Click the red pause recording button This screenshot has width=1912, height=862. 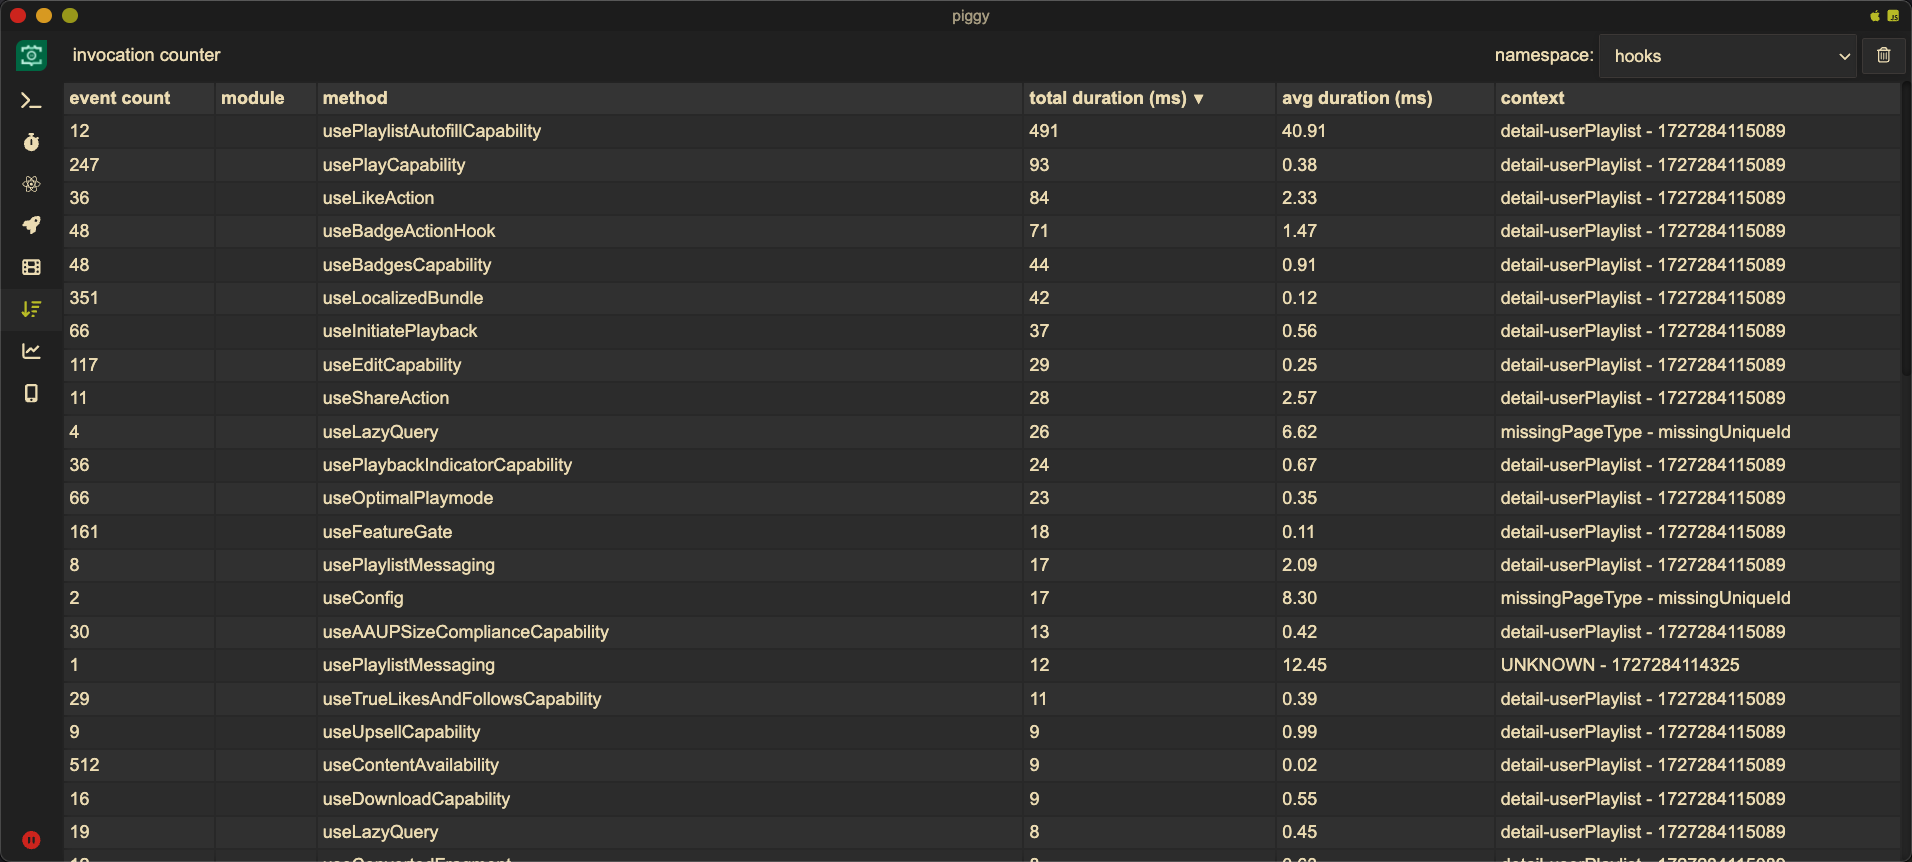(x=31, y=840)
